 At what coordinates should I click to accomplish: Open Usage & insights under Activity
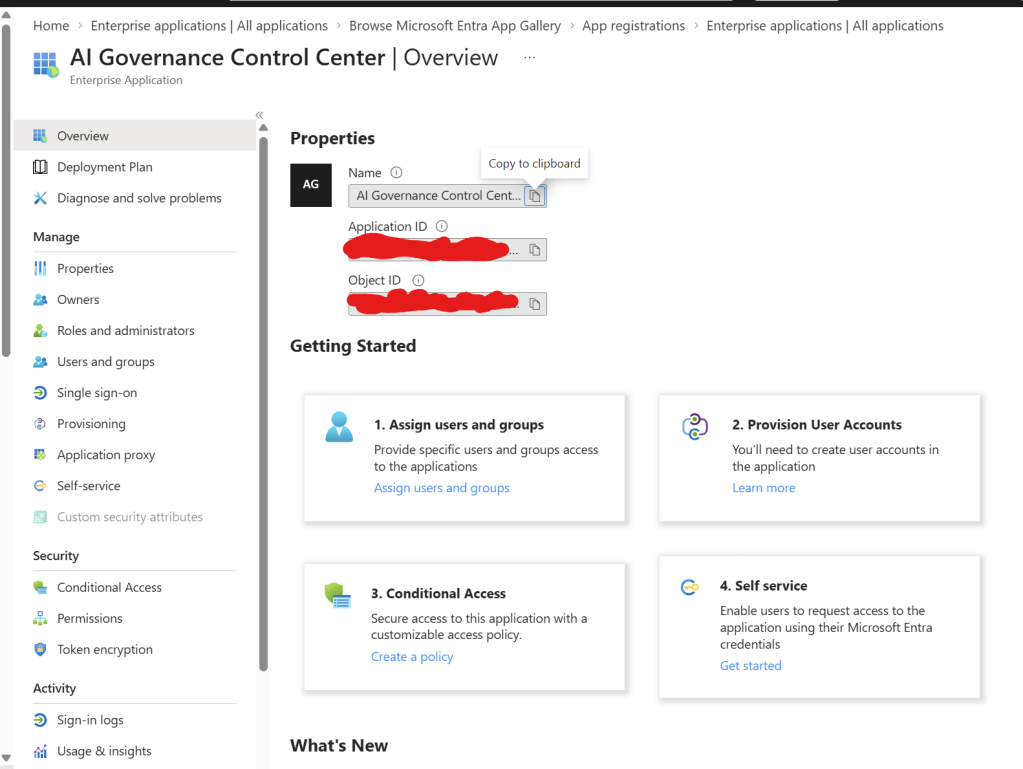(x=104, y=751)
